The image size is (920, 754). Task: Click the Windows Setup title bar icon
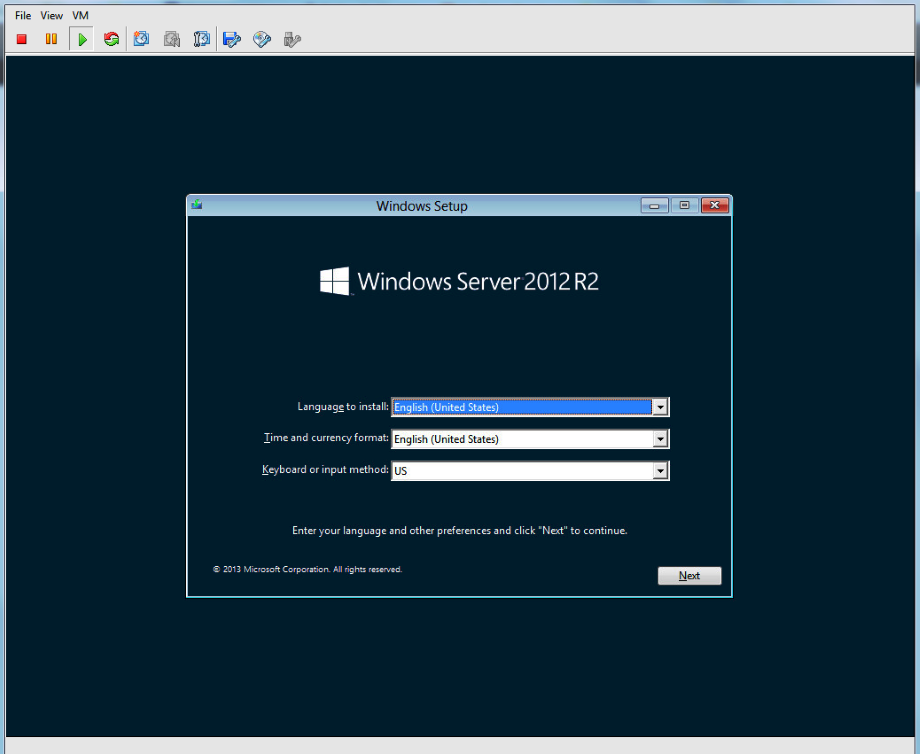click(x=197, y=205)
